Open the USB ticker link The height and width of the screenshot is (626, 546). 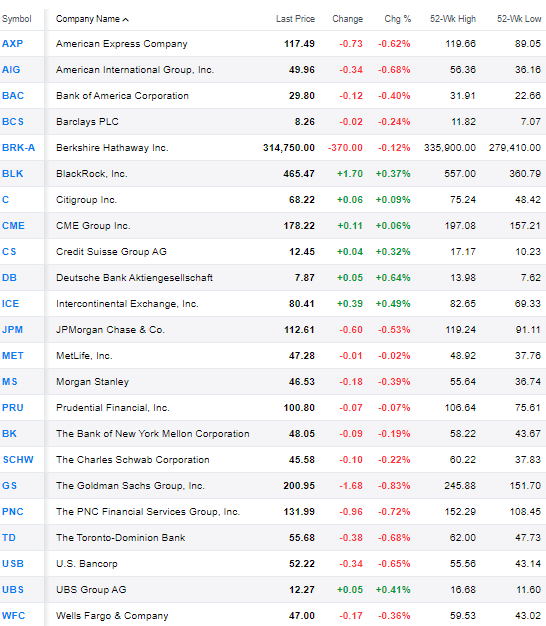tap(13, 563)
